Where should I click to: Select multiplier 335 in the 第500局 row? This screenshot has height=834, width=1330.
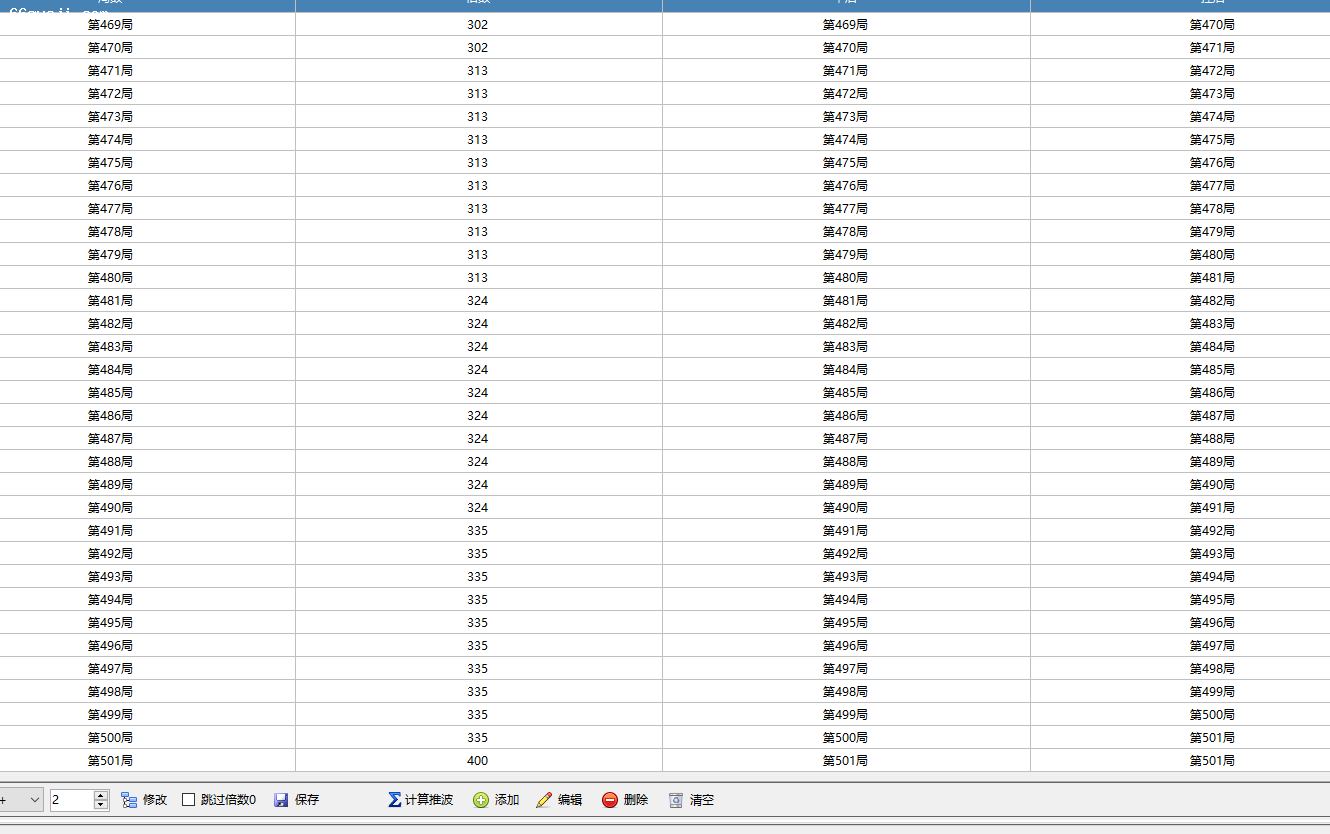478,738
